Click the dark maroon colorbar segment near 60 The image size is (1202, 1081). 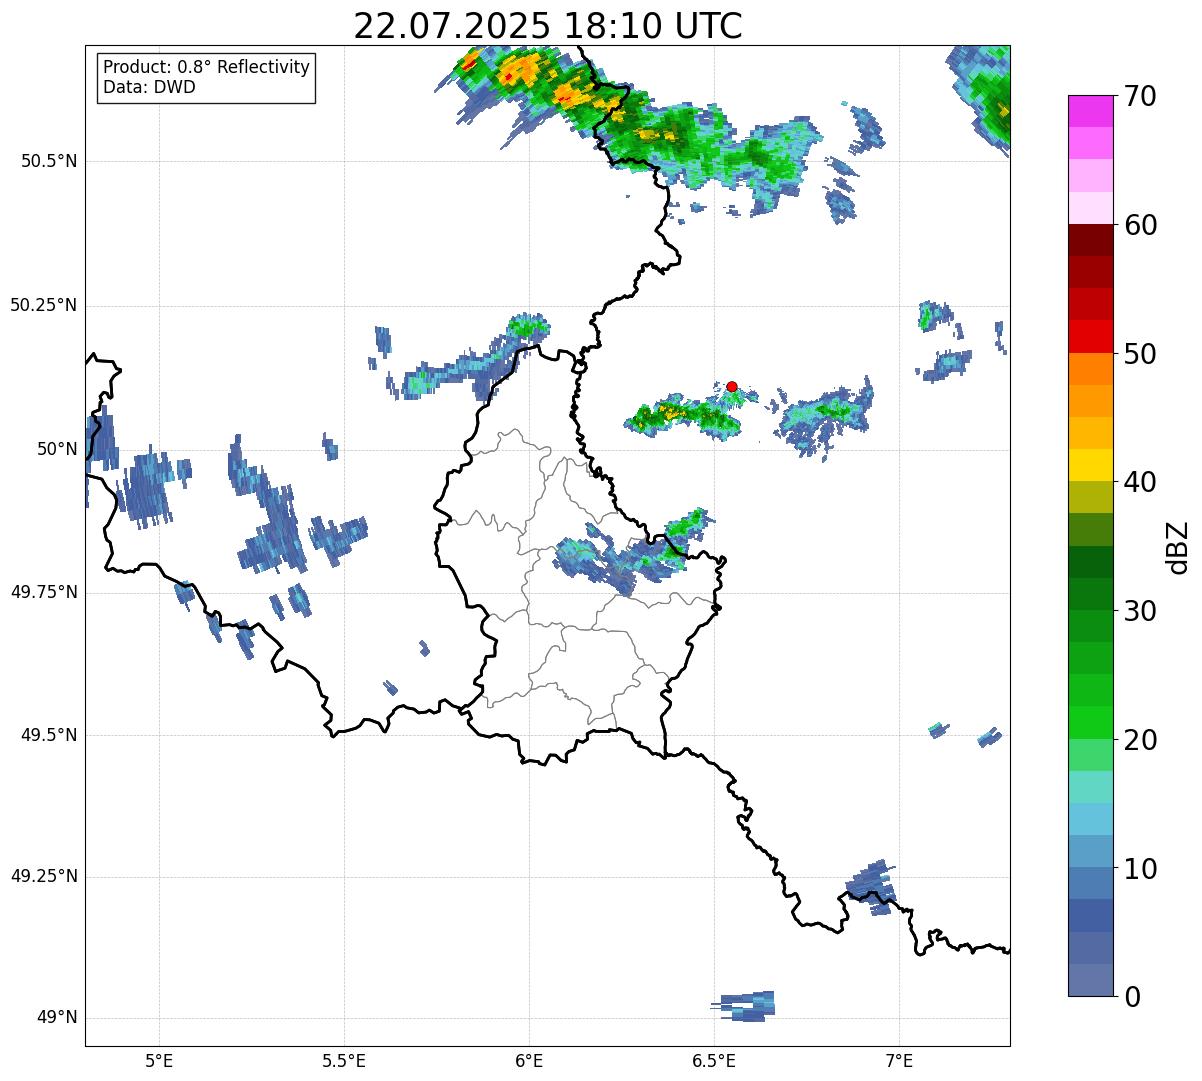[1091, 240]
